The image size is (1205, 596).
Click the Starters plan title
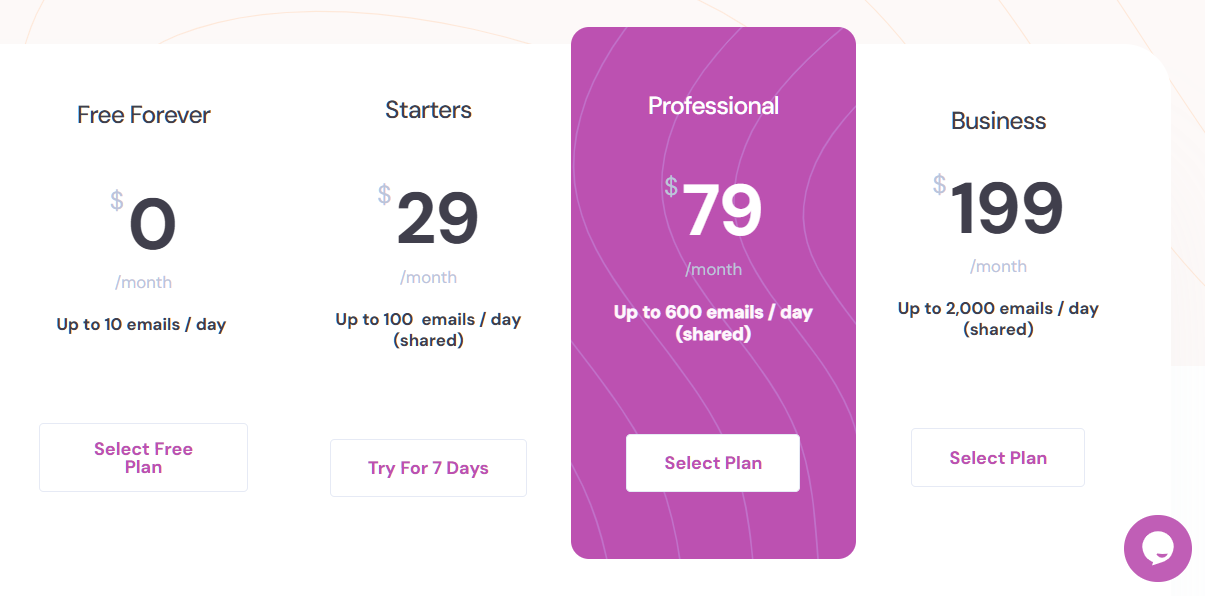(428, 110)
